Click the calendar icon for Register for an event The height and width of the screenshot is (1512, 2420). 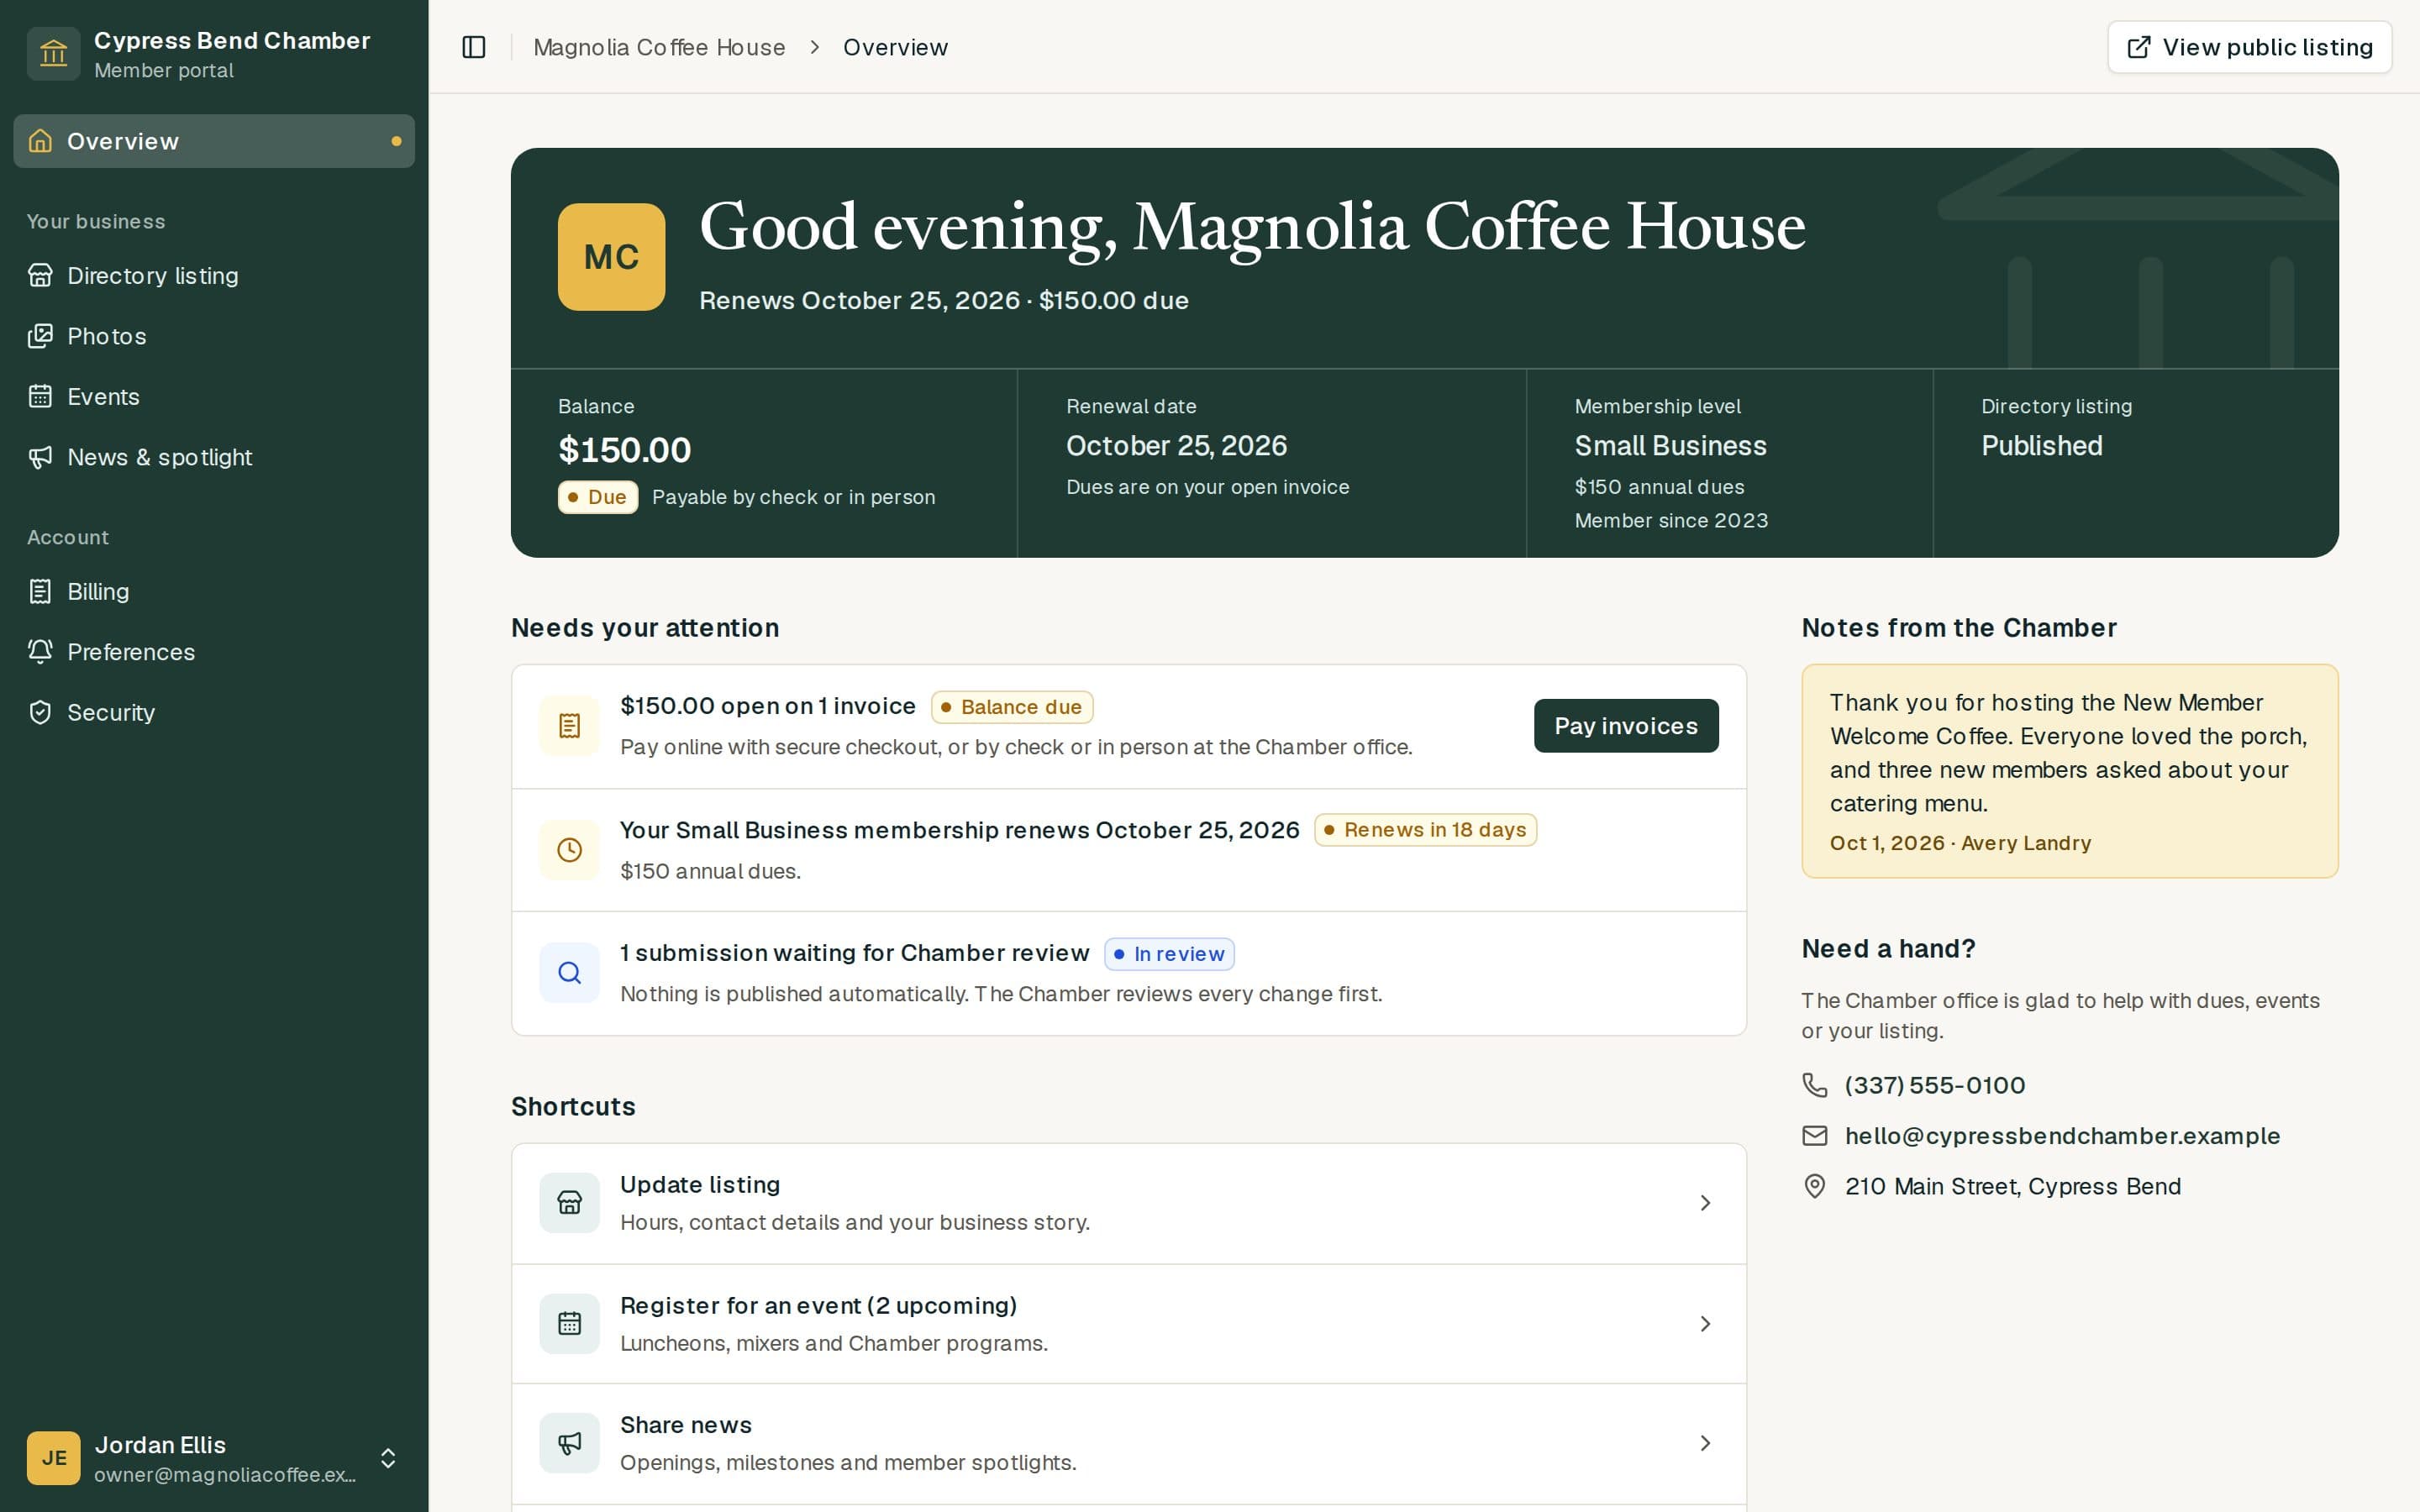[569, 1324]
